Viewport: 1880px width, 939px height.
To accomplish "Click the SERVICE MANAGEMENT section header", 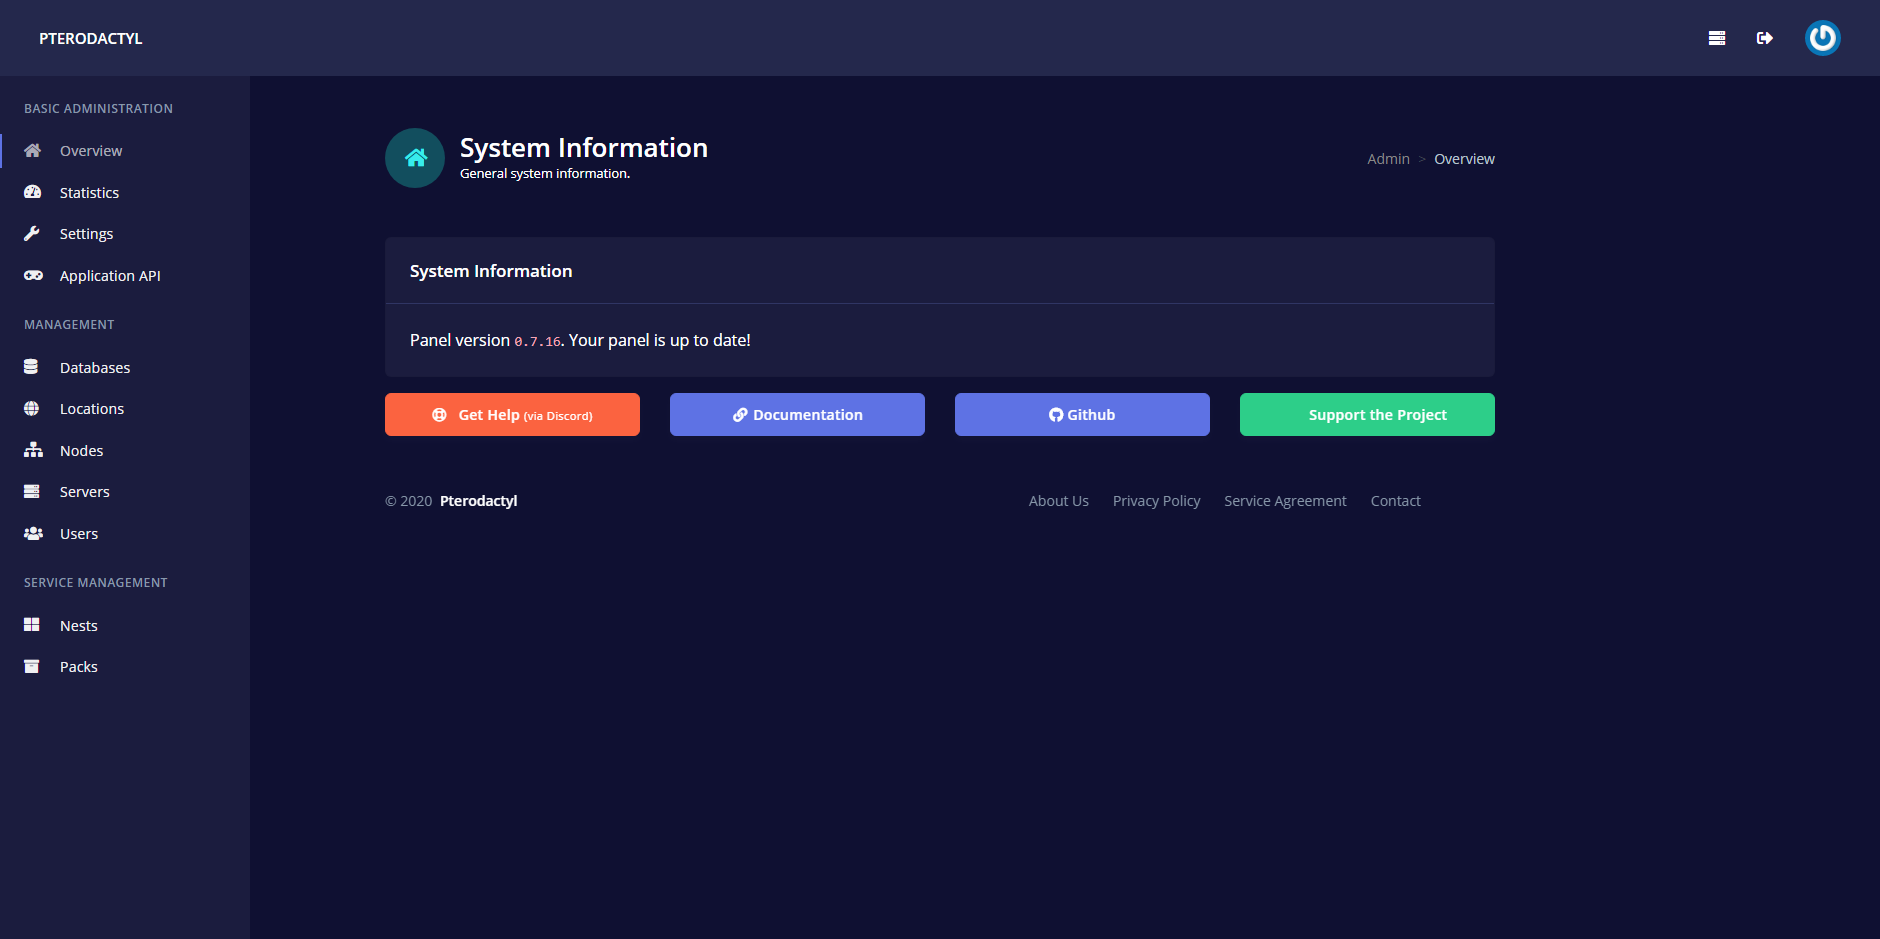I will pyautogui.click(x=96, y=582).
